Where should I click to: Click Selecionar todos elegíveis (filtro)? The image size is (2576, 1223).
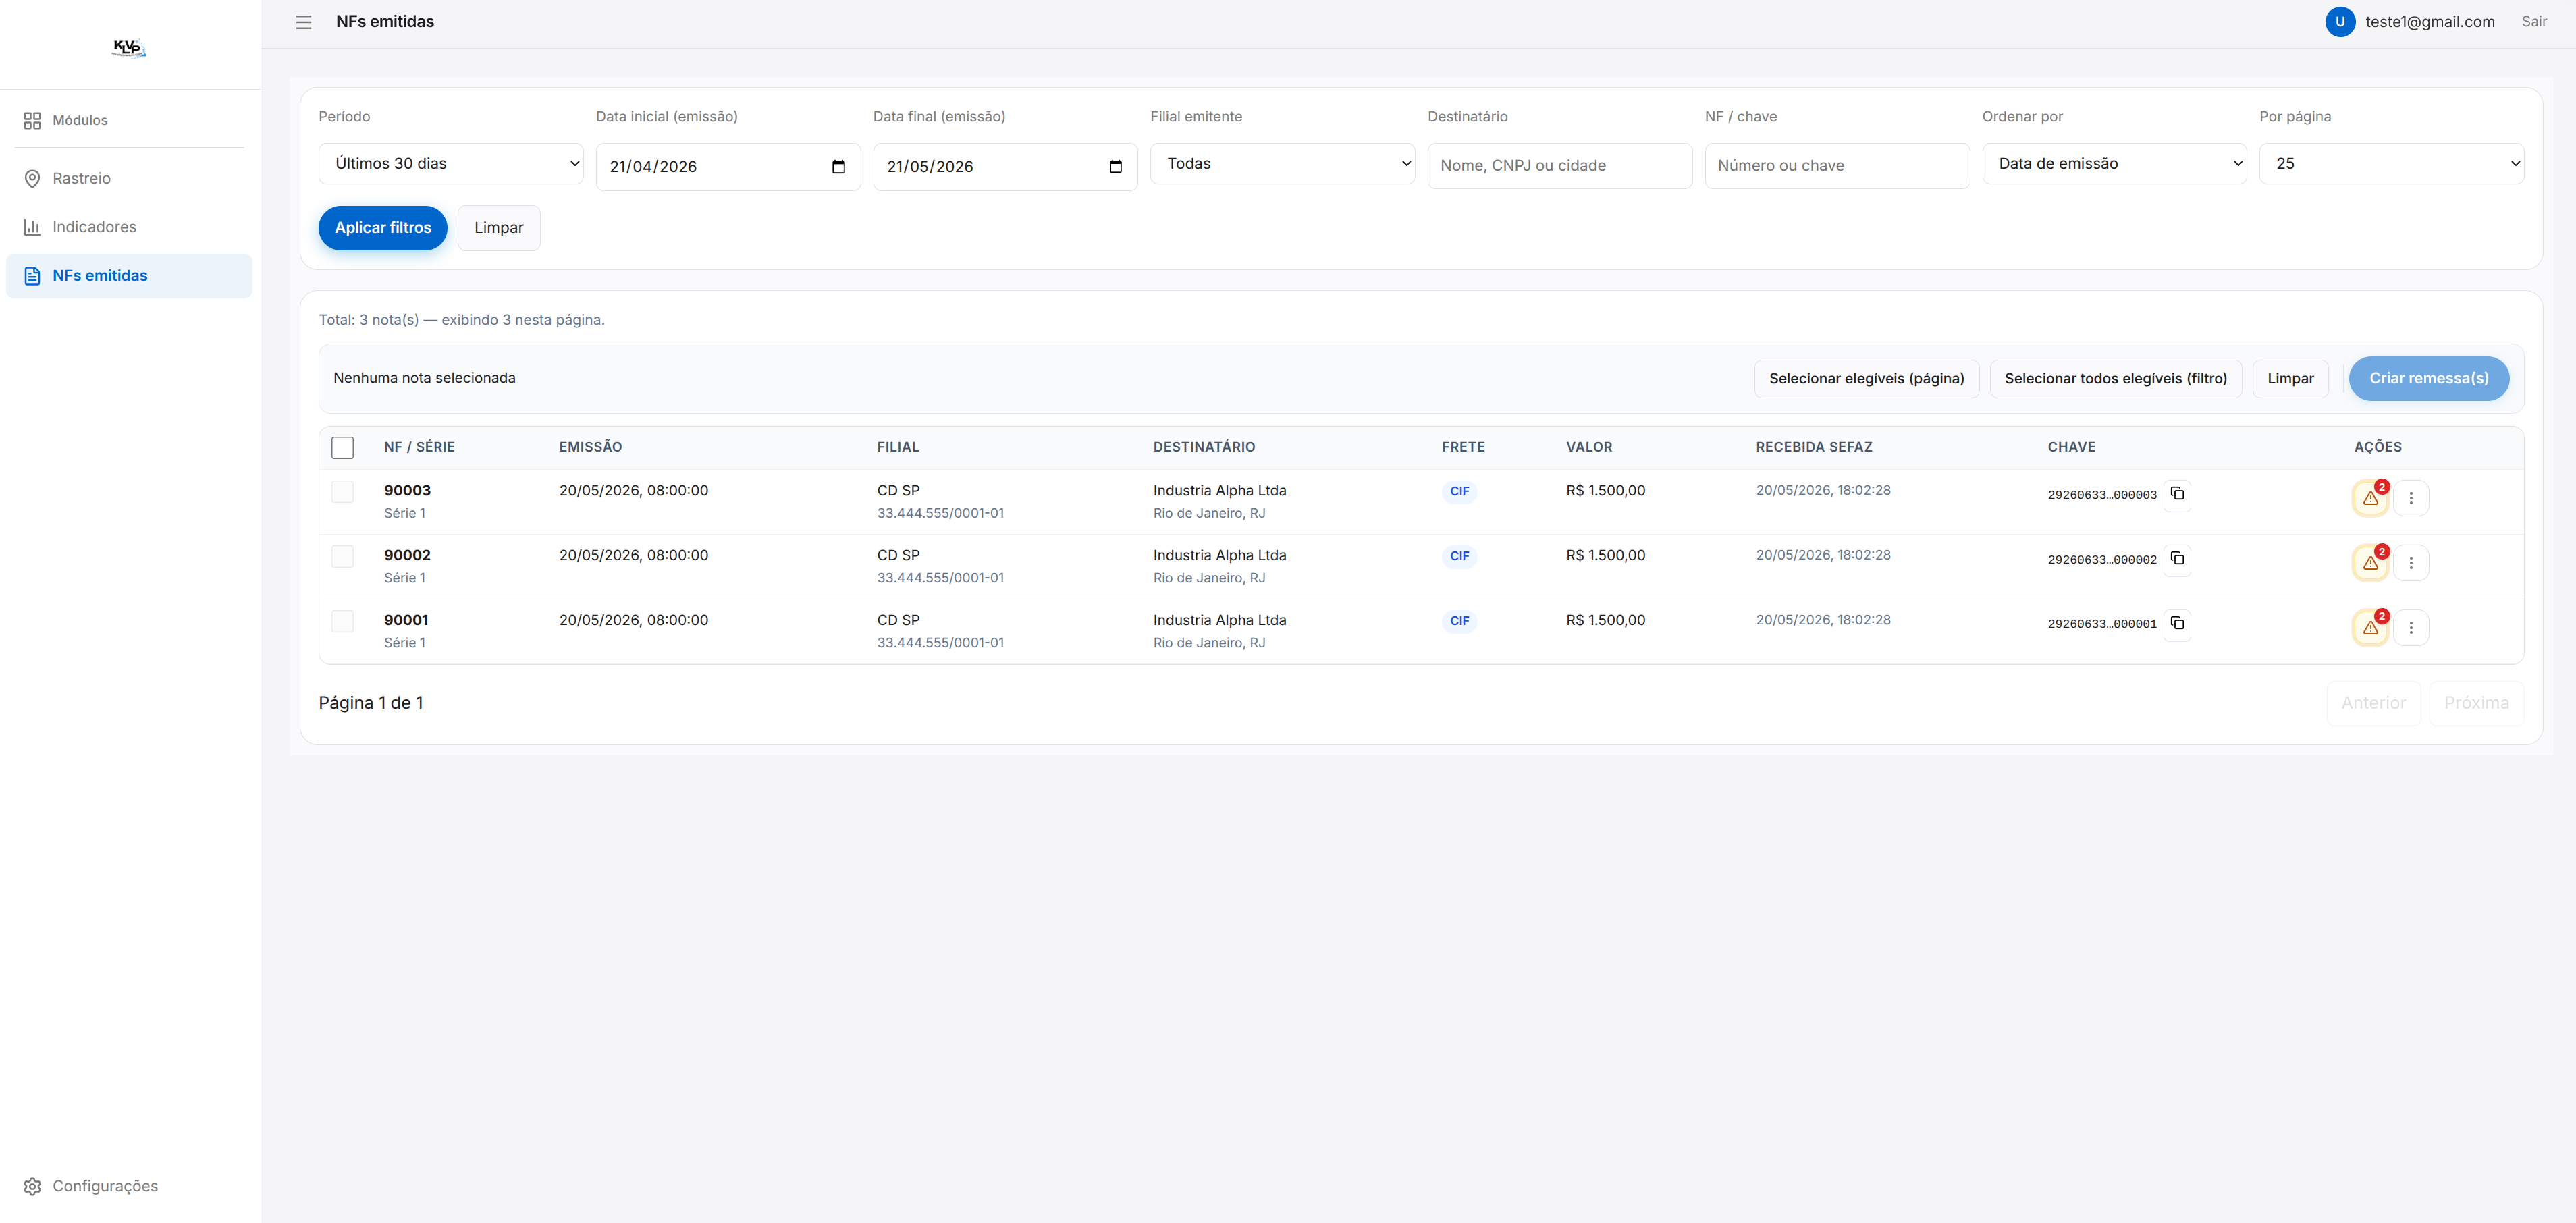click(x=2115, y=379)
